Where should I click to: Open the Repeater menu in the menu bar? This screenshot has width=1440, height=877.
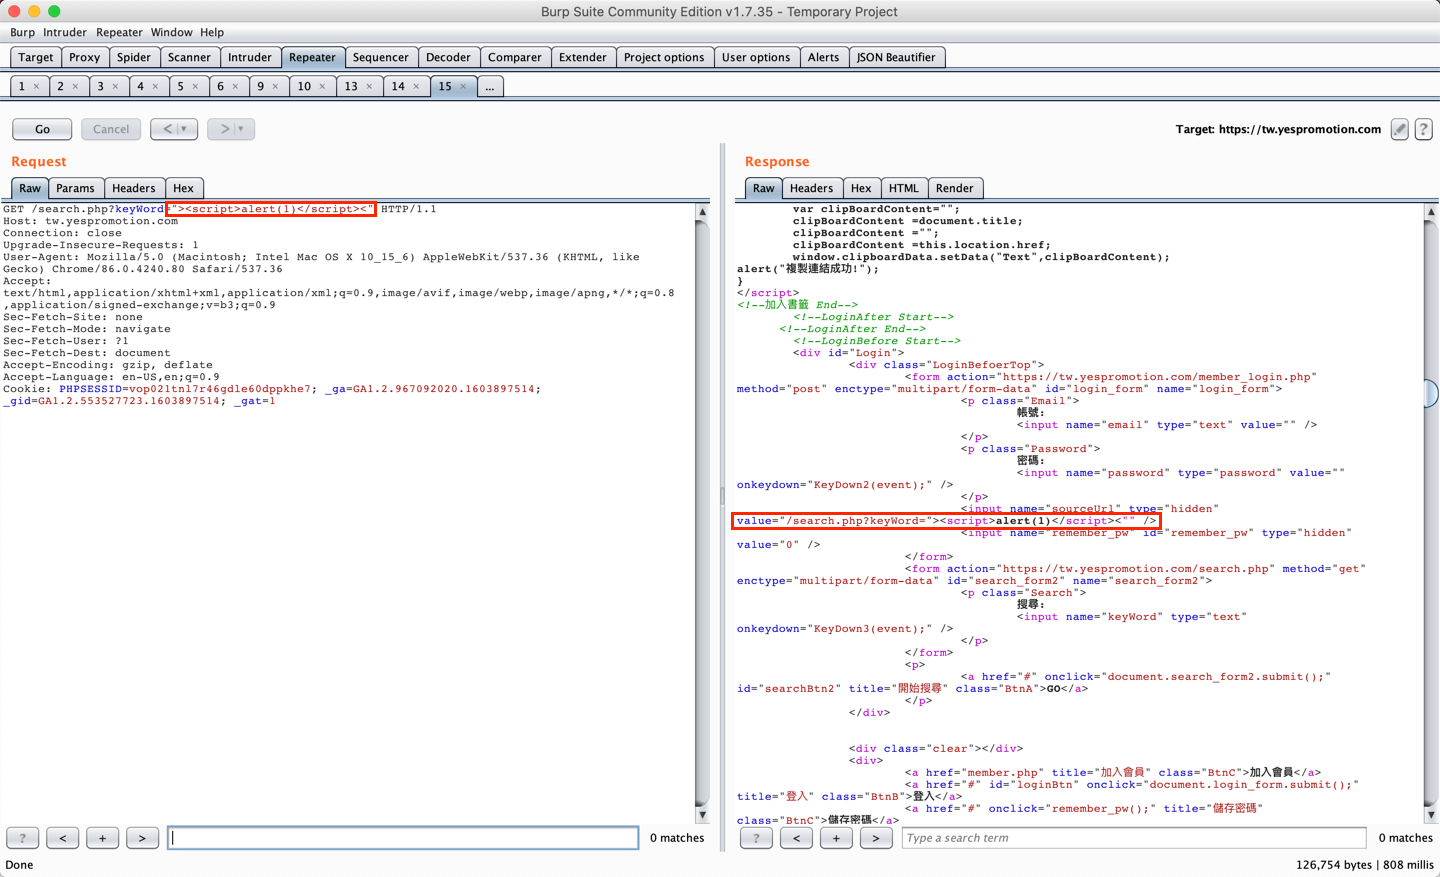click(x=119, y=32)
